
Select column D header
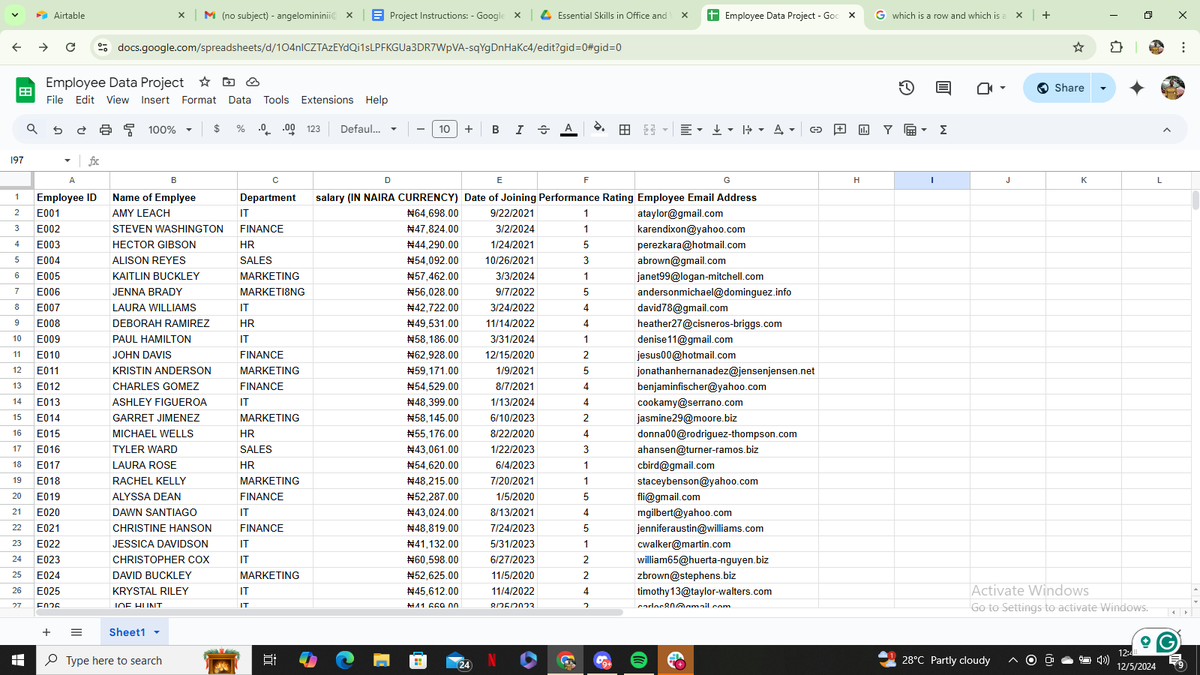(x=387, y=179)
